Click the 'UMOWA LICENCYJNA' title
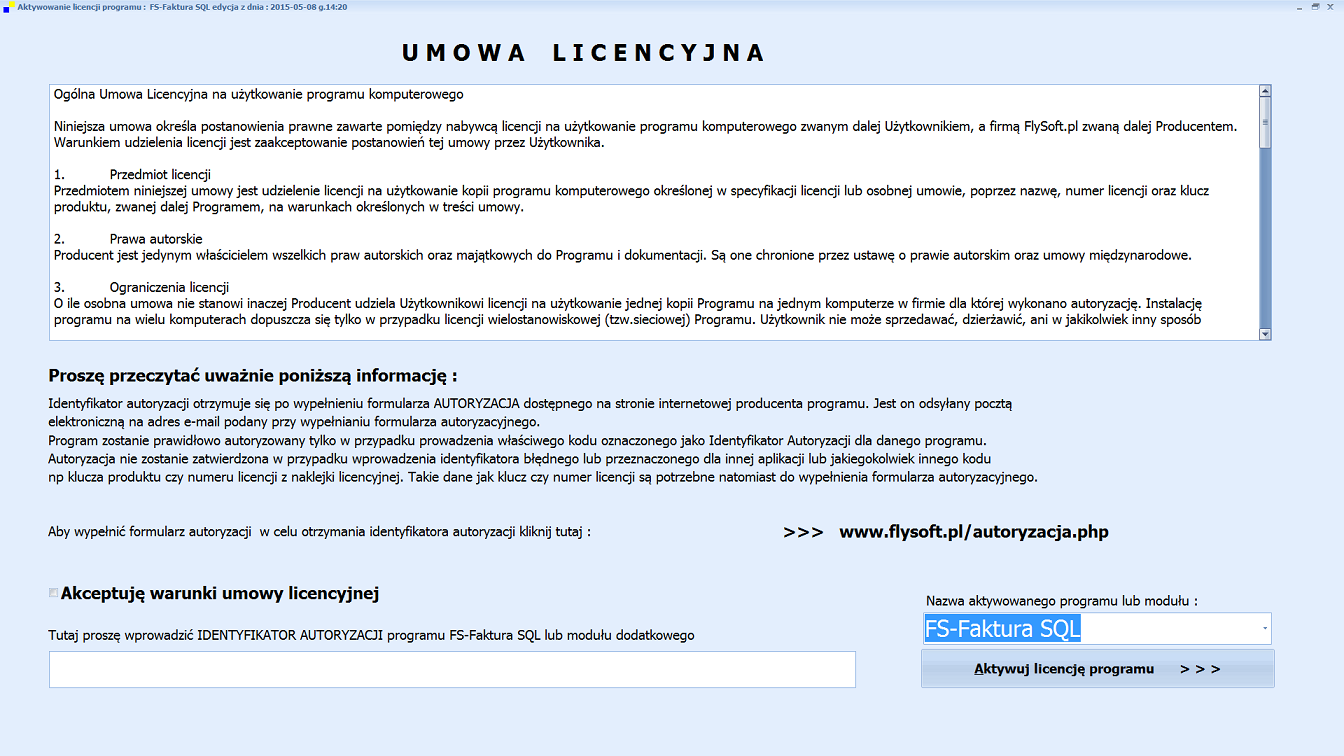The height and width of the screenshot is (756, 1344). click(584, 53)
